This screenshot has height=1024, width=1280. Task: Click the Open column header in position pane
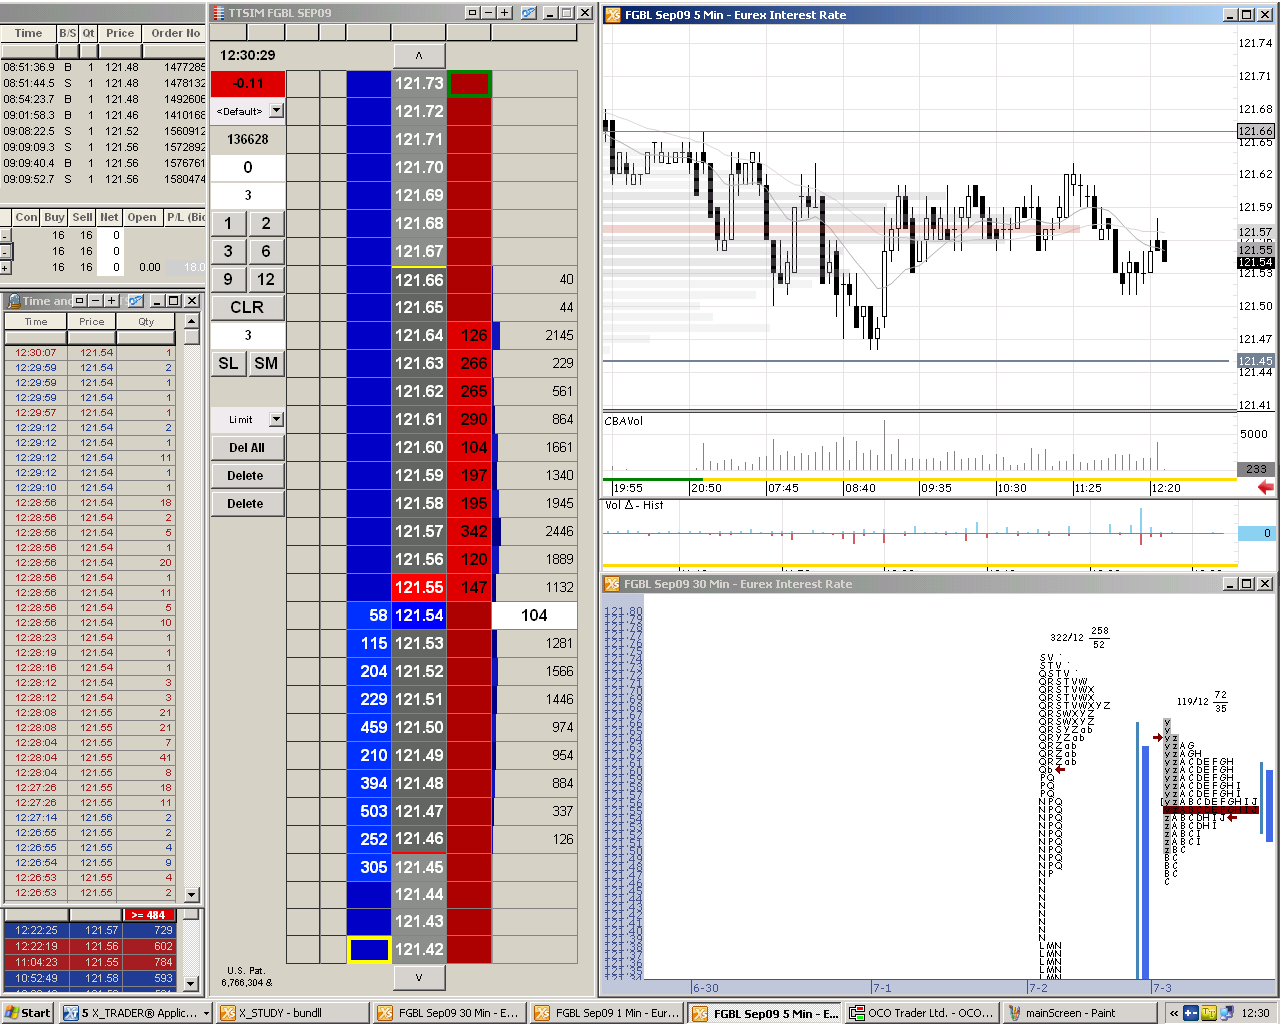coord(142,217)
